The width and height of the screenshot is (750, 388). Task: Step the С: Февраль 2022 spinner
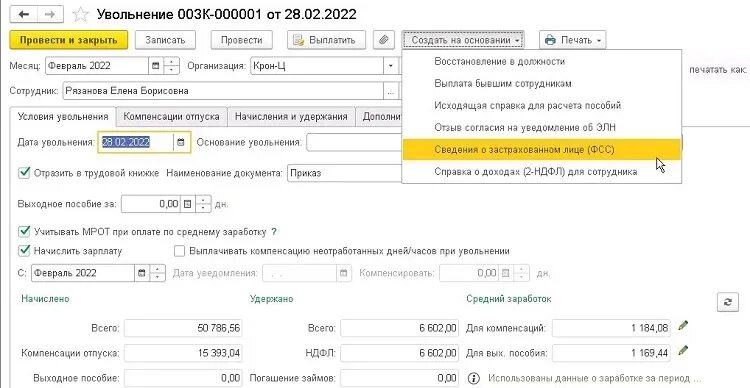tap(157, 273)
